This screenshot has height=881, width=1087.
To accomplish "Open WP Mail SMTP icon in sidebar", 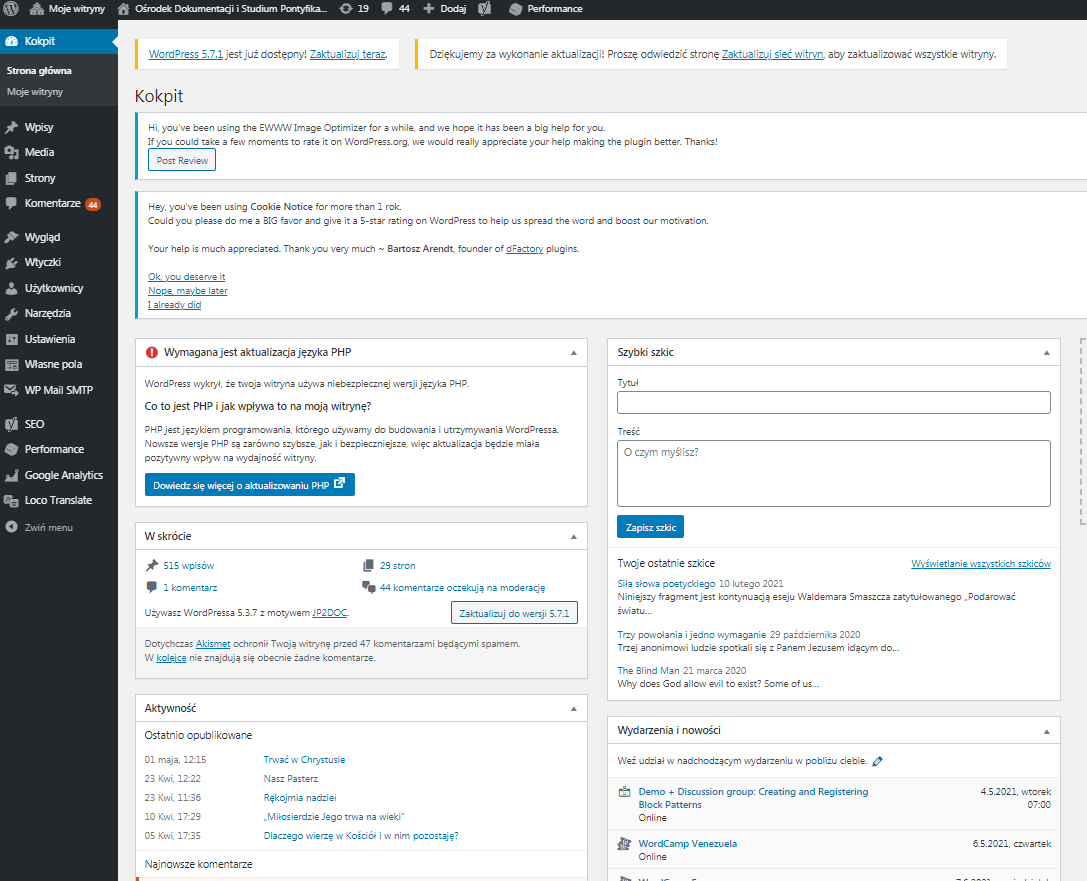I will pos(11,390).
